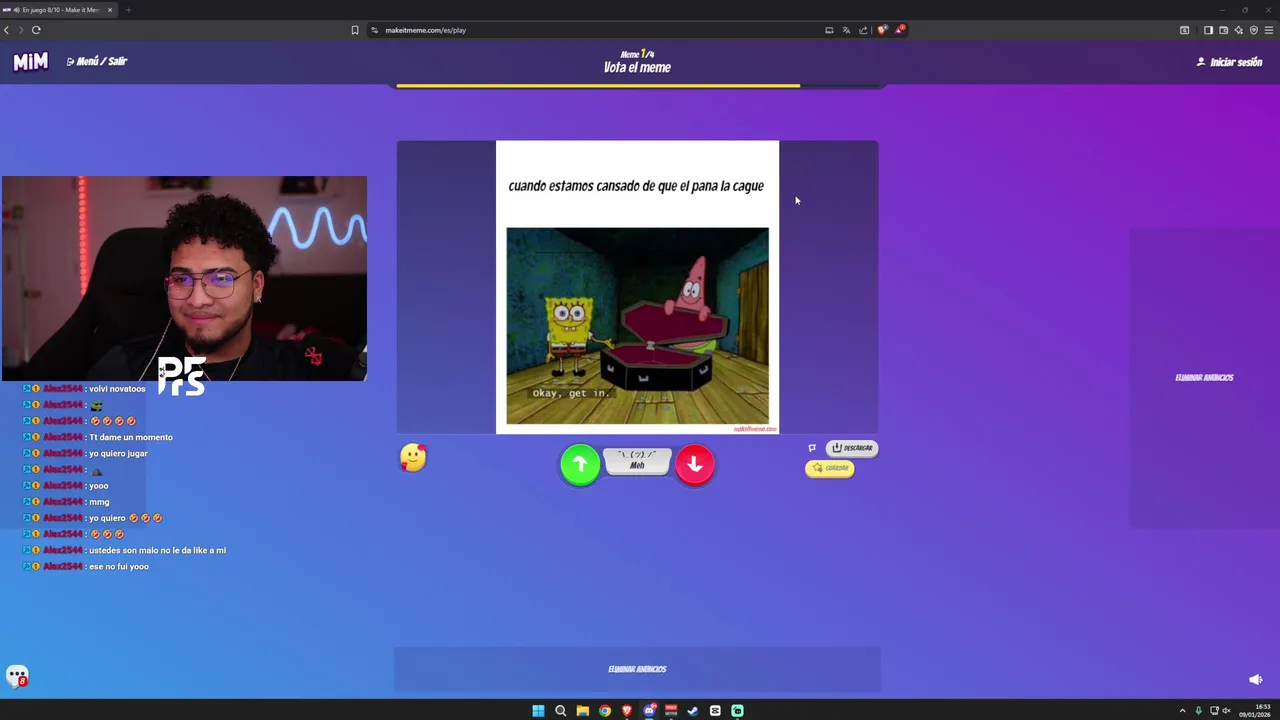Open Brave Rewards triangle icon

tap(899, 30)
